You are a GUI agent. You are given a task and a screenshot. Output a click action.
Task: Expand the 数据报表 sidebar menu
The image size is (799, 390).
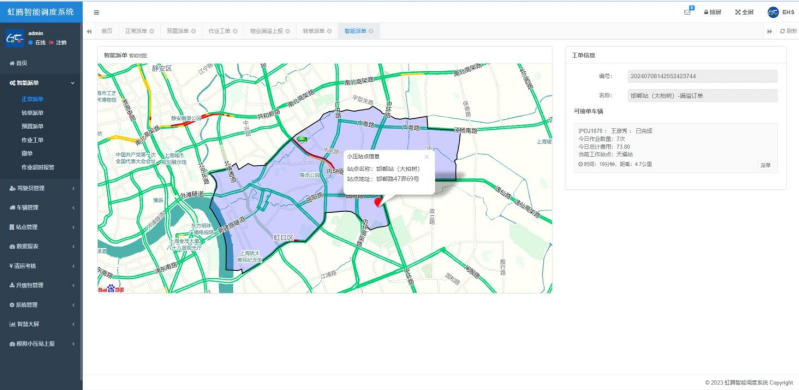point(41,246)
